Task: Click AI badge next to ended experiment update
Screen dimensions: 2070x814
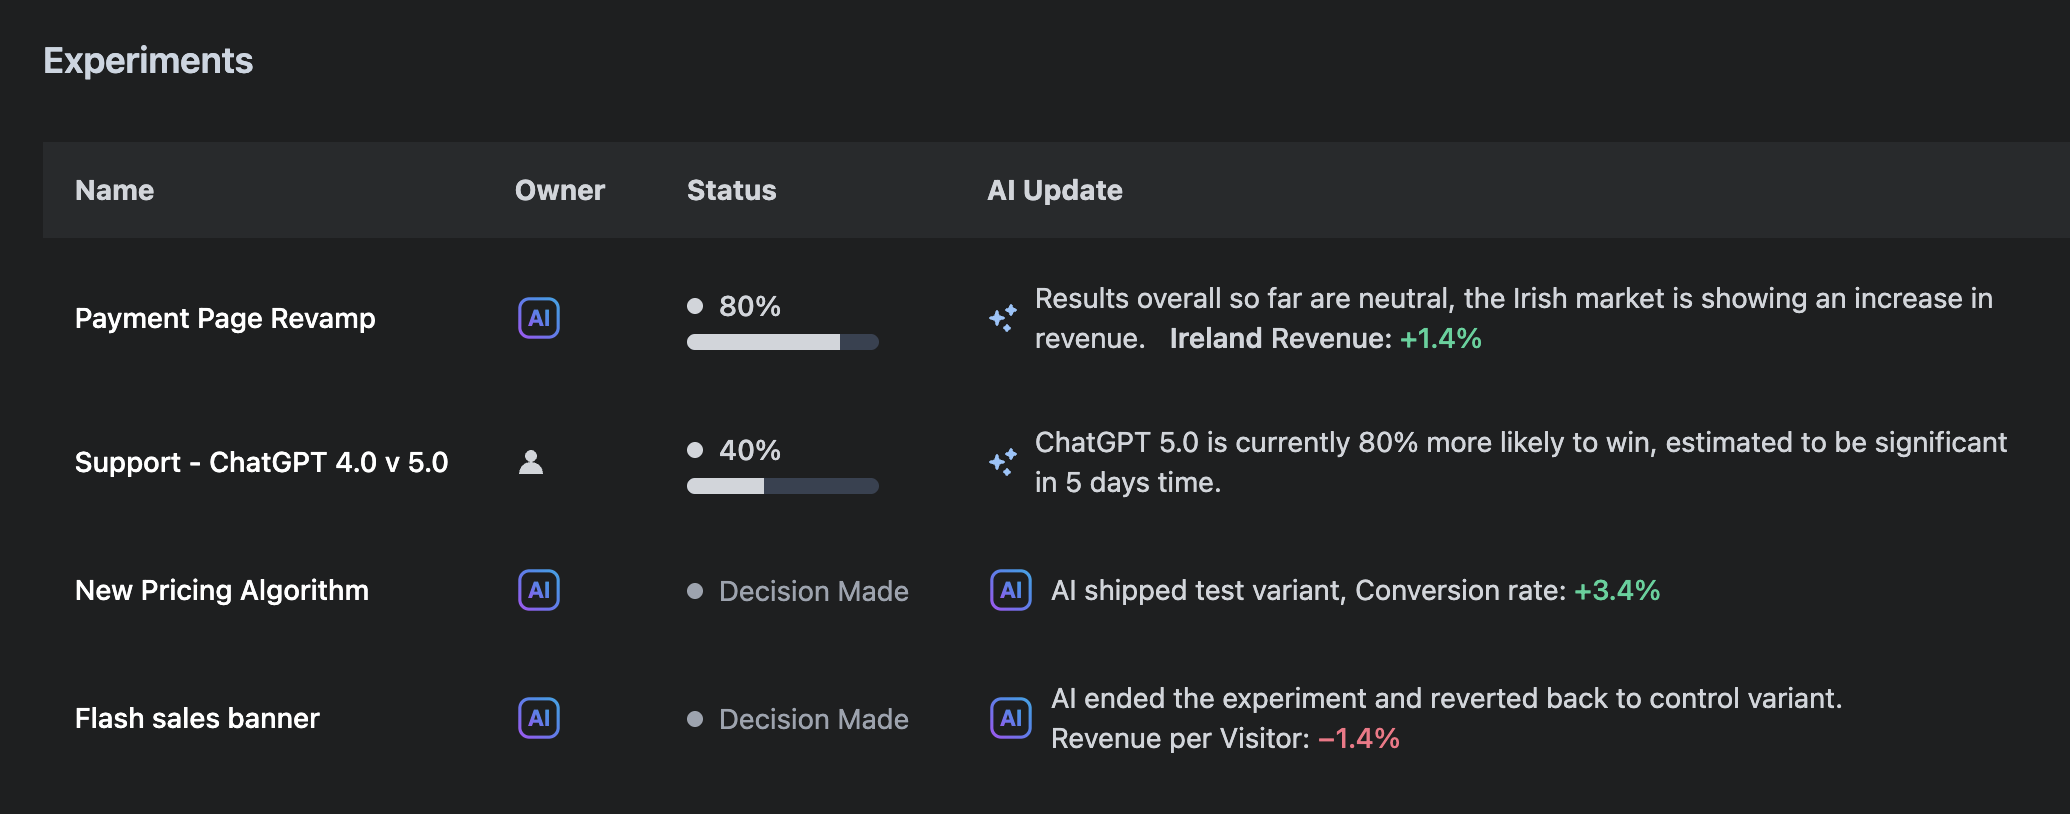Action: tap(1010, 718)
